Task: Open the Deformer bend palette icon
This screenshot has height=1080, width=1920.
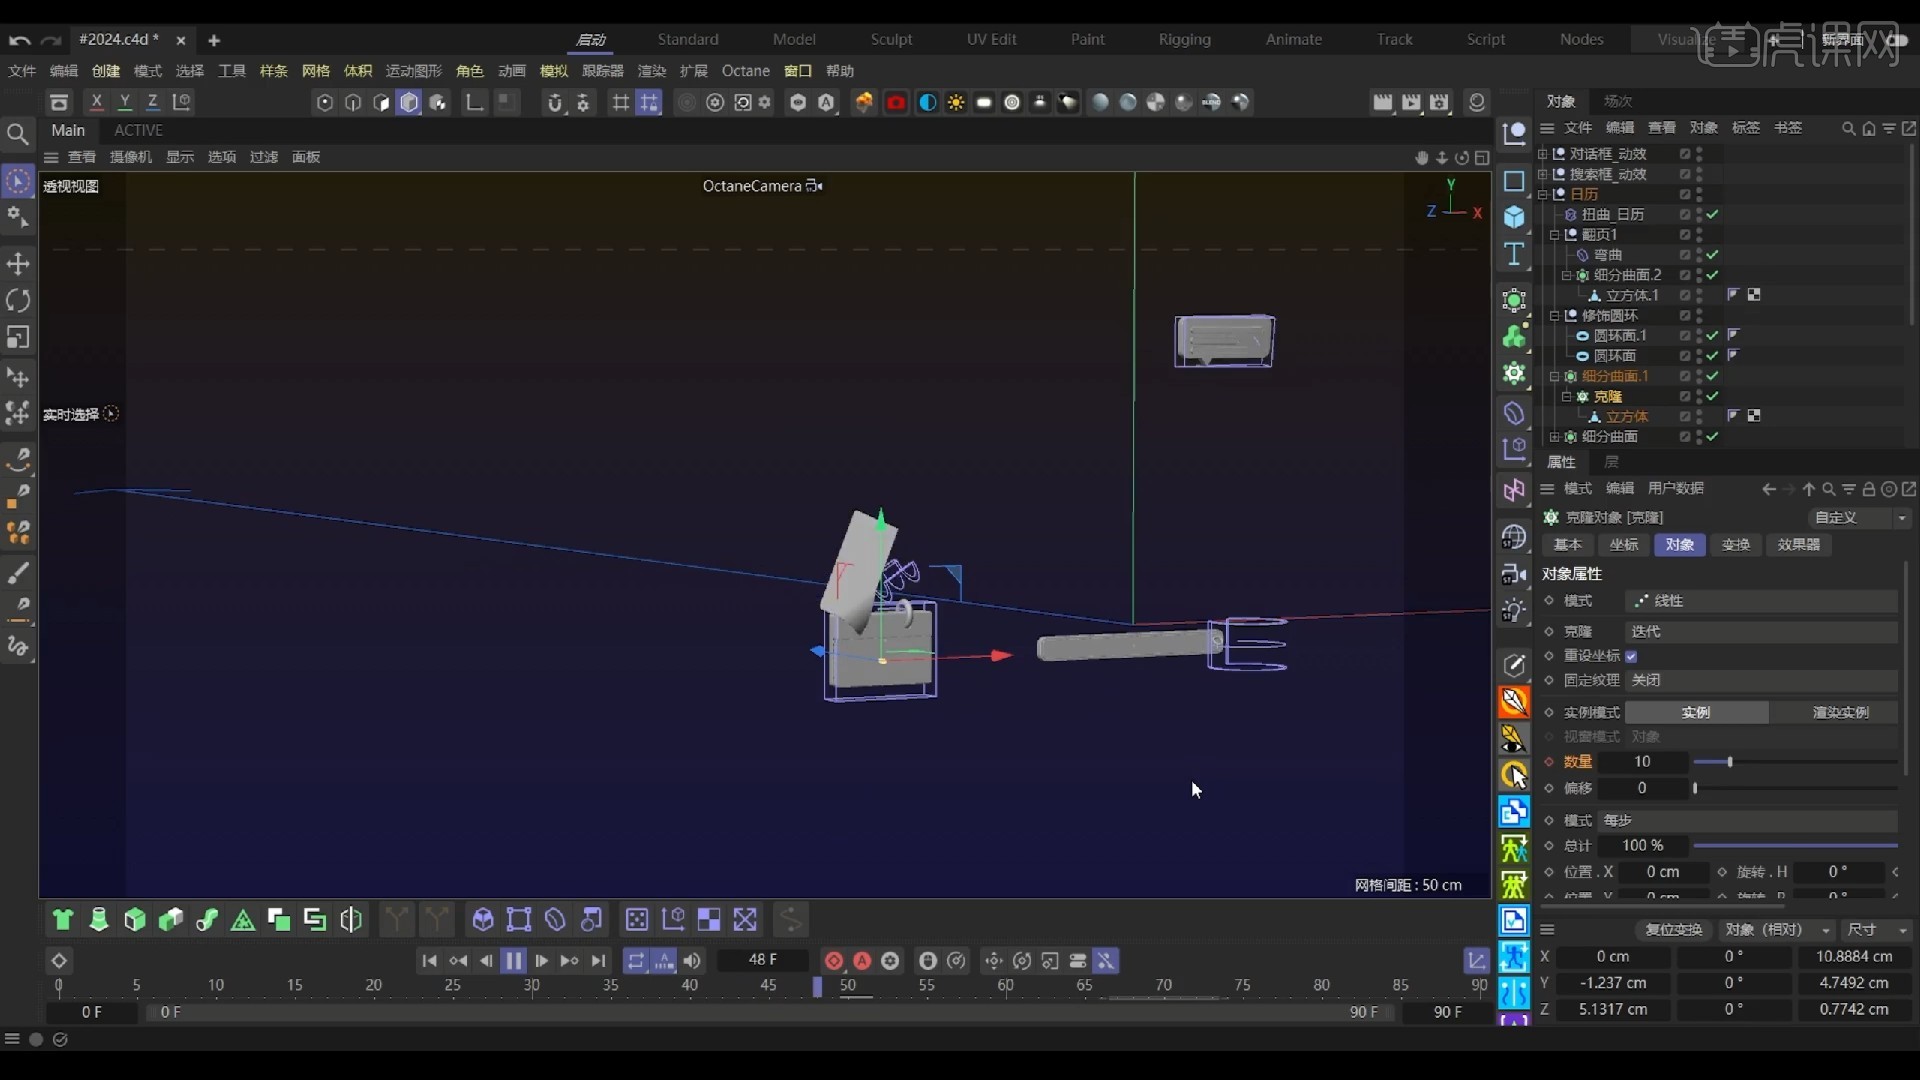Action: (1514, 412)
